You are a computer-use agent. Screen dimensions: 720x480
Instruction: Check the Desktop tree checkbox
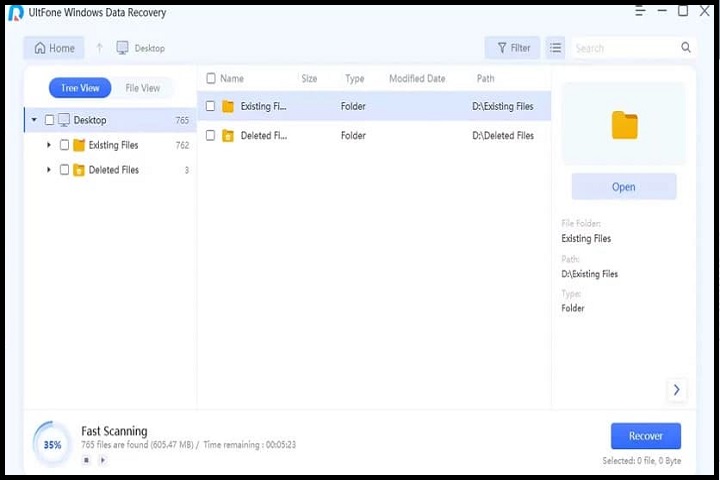[50, 120]
